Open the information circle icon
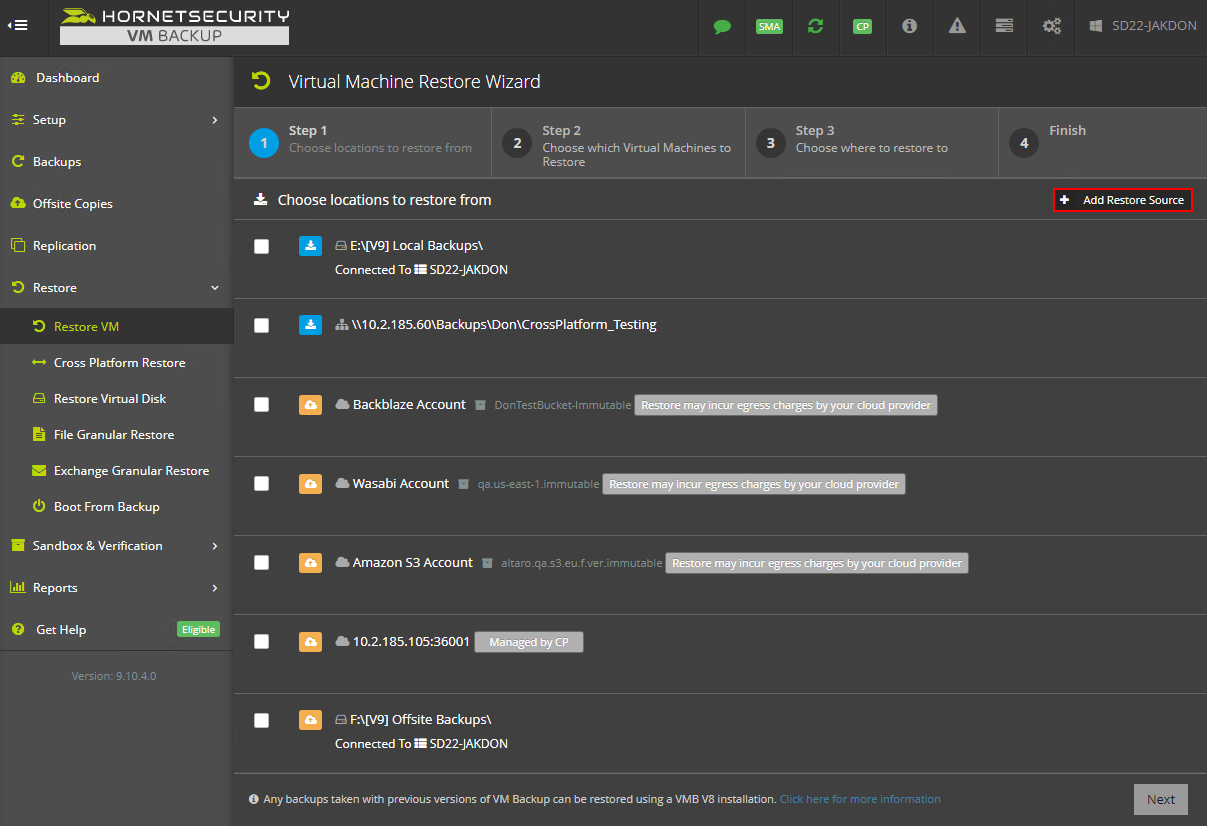Screen dimensions: 1207x826 pos(909,27)
